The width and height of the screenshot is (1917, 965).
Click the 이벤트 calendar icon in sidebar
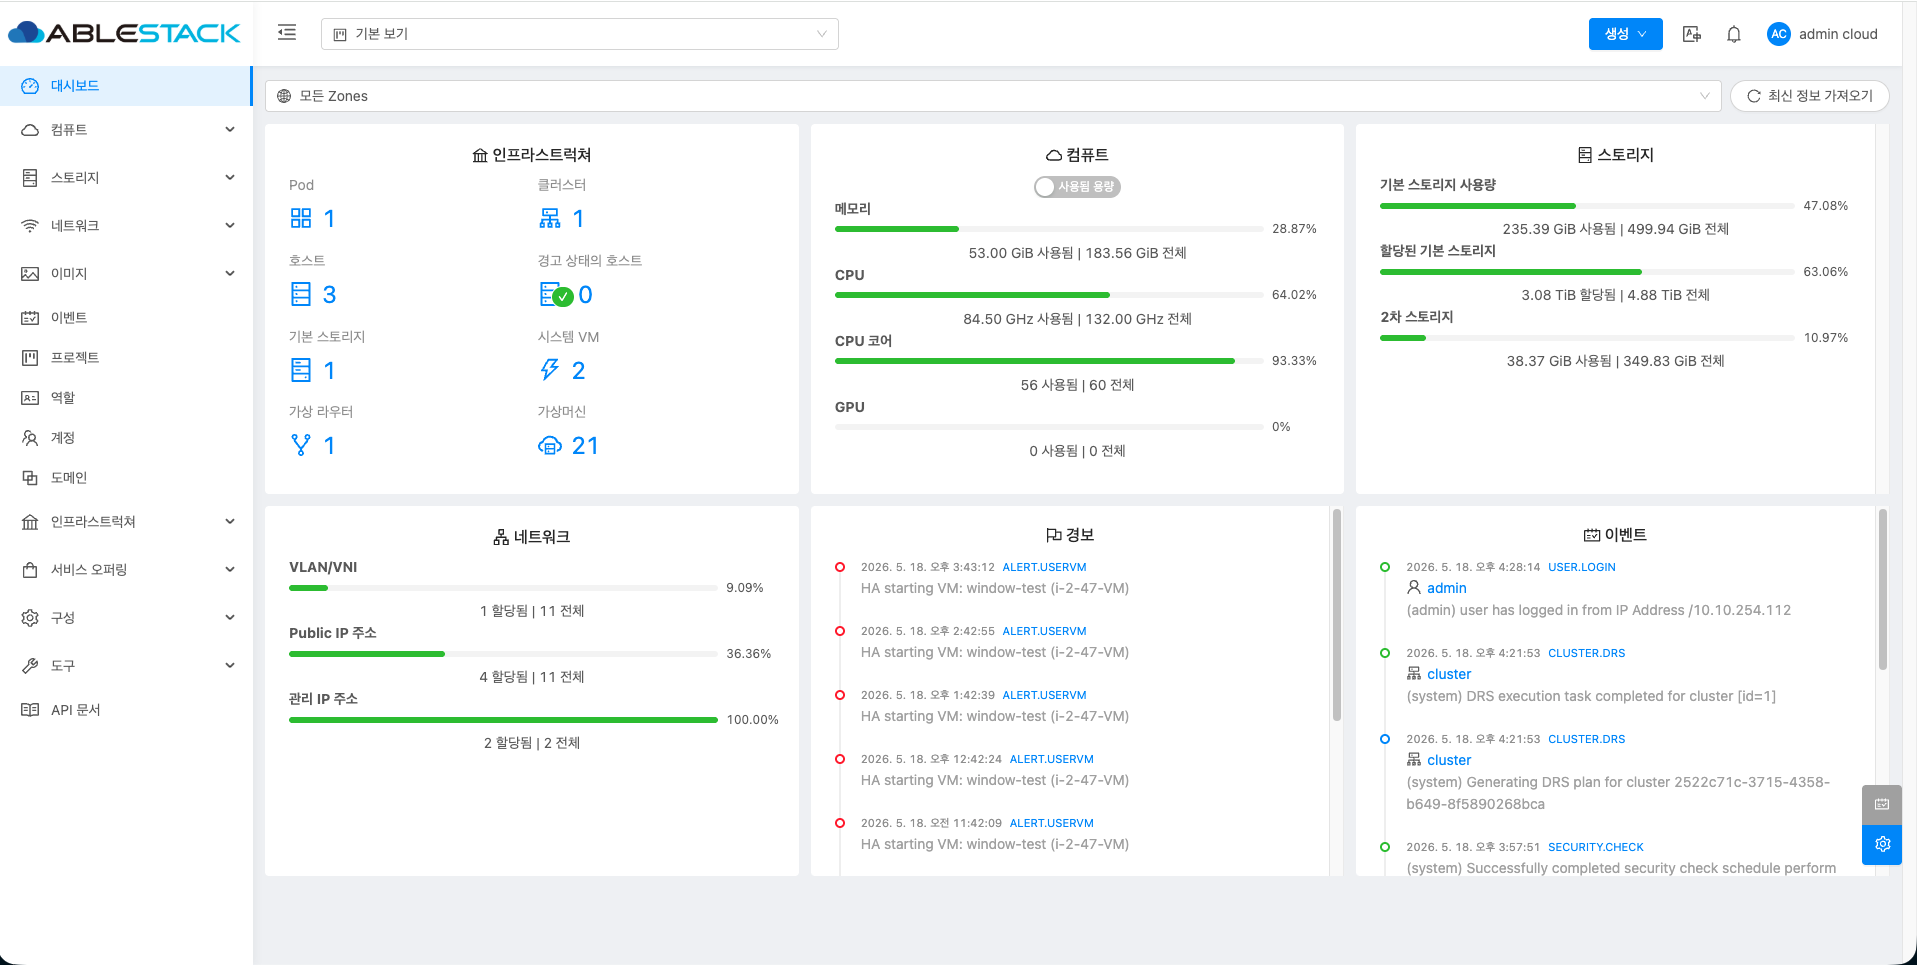tap(30, 318)
